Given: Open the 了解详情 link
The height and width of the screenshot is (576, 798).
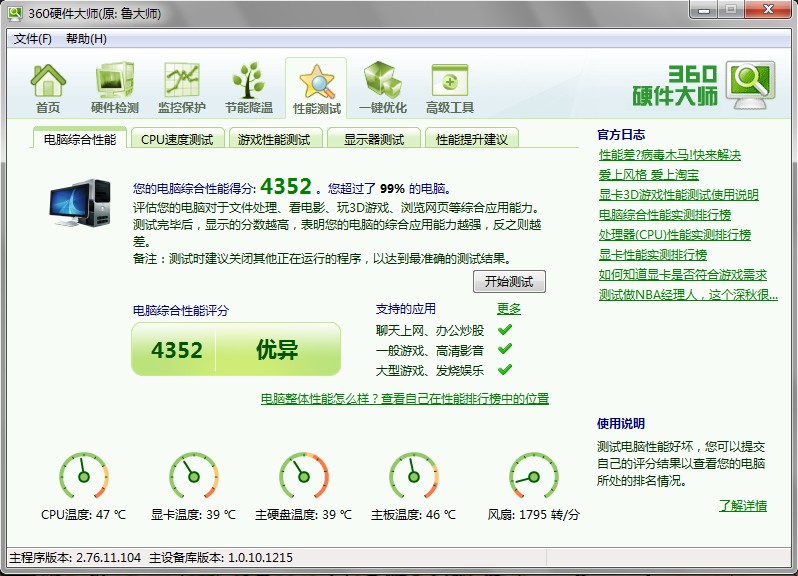Looking at the screenshot, I should click(743, 505).
